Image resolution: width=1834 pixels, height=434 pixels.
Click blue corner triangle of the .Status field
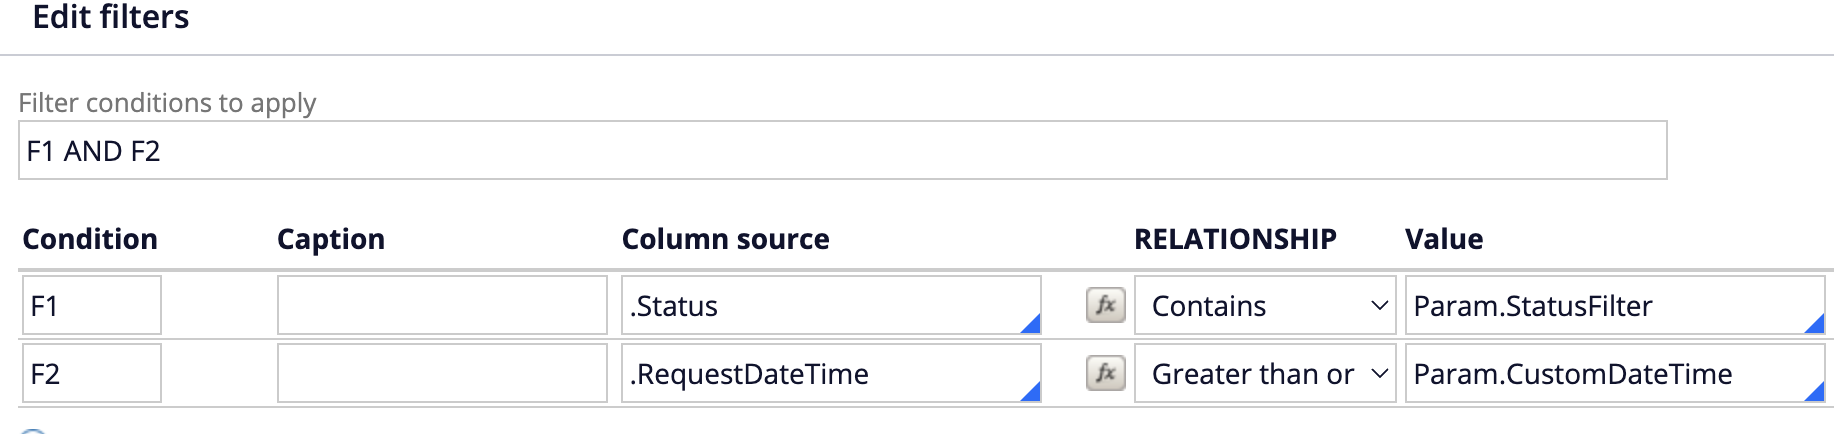[1032, 325]
